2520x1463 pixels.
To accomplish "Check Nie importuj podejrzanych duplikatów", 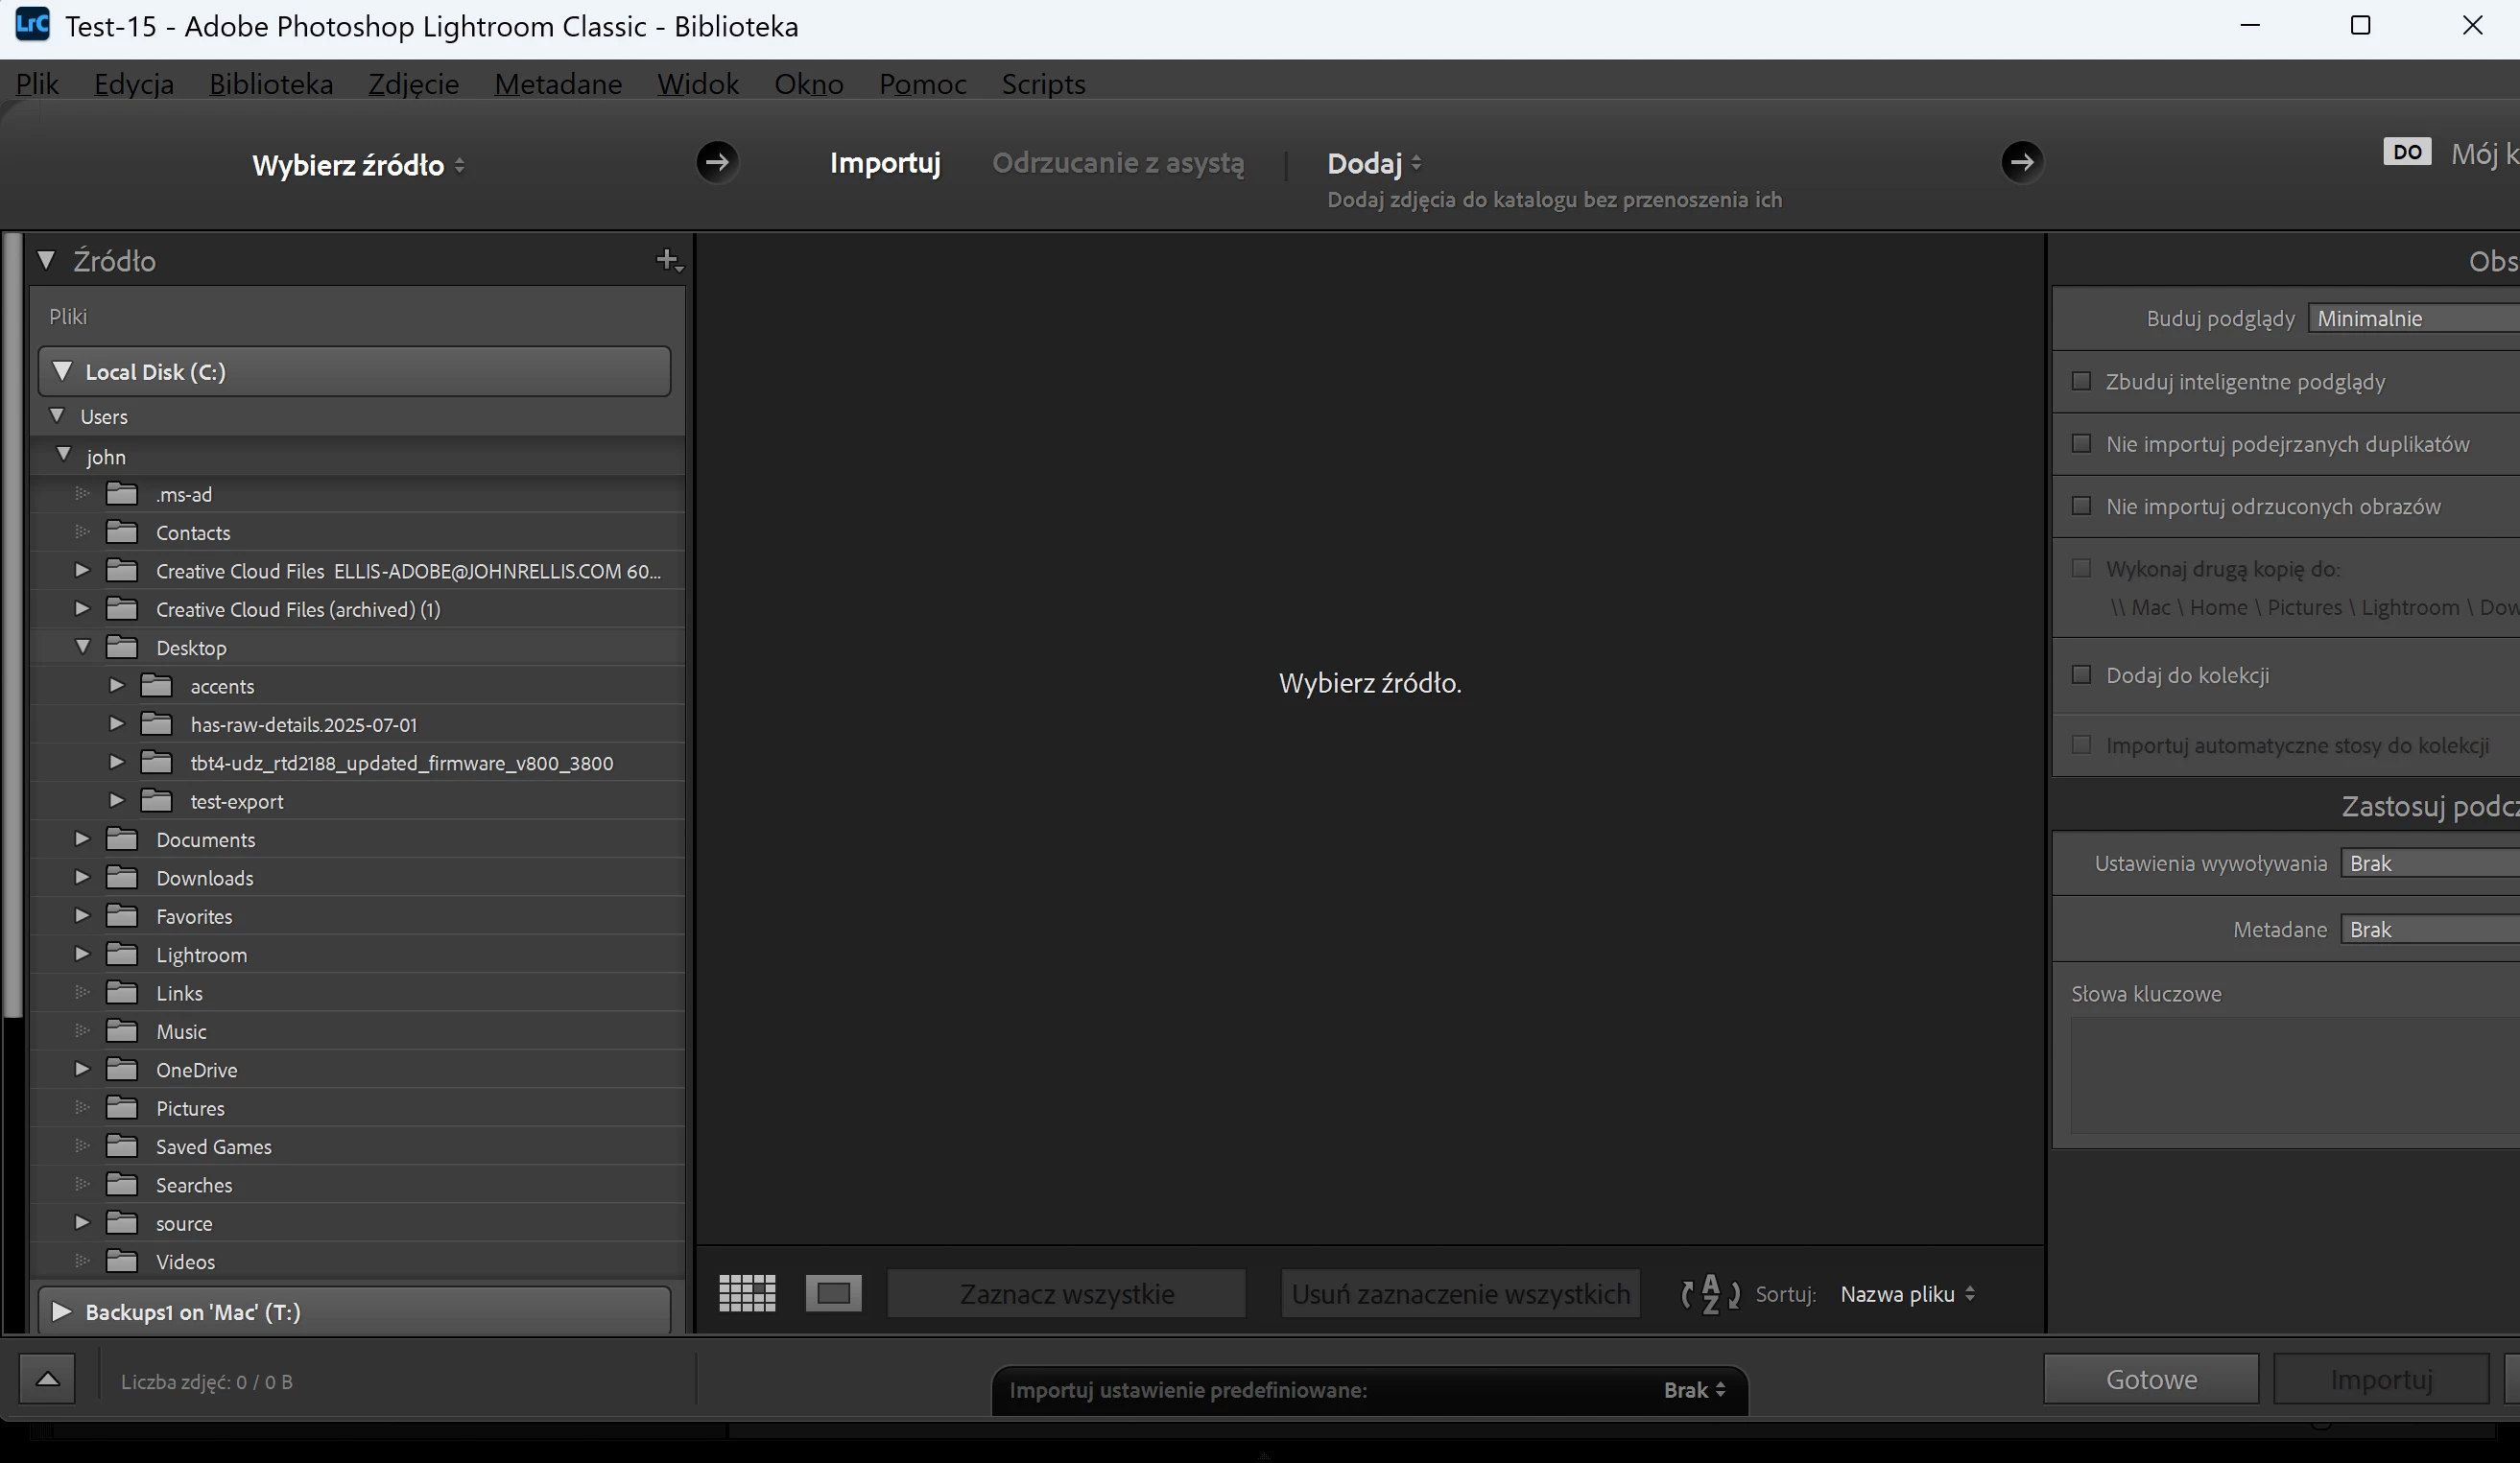I will [2081, 443].
